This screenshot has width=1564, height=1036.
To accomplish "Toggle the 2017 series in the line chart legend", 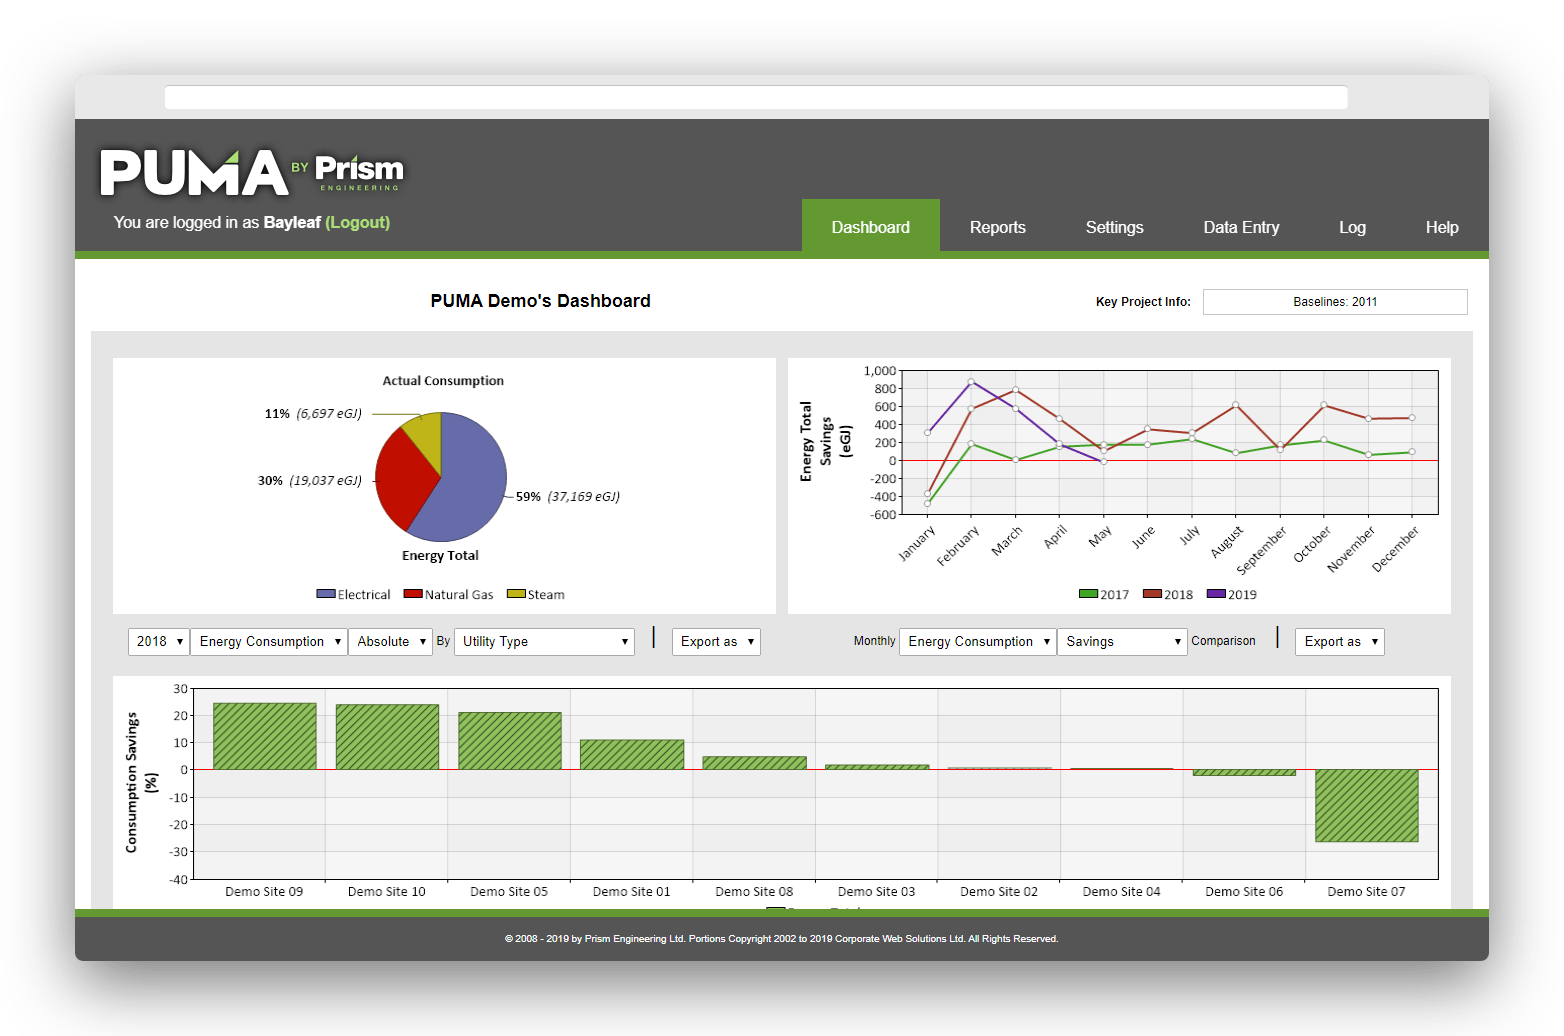I will pos(1104,593).
